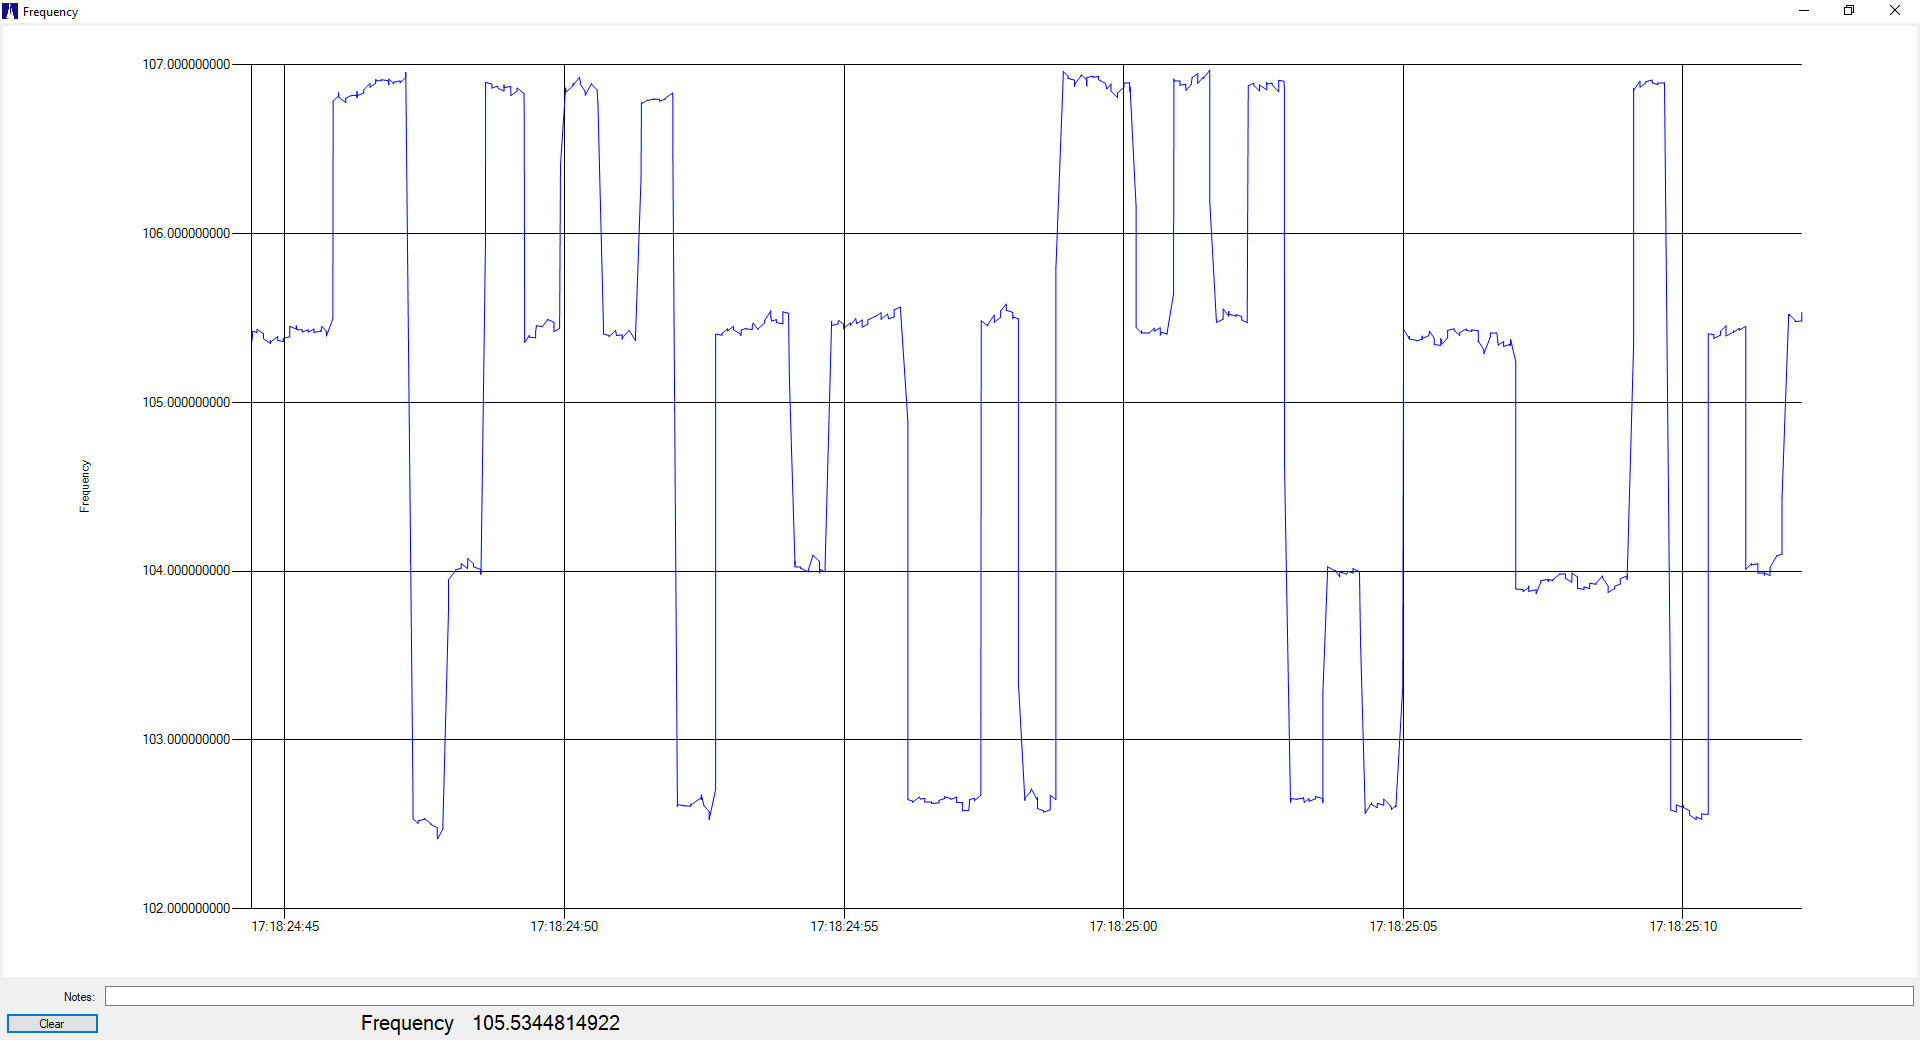Click the vertical Frequency axis title

[x=85, y=486]
